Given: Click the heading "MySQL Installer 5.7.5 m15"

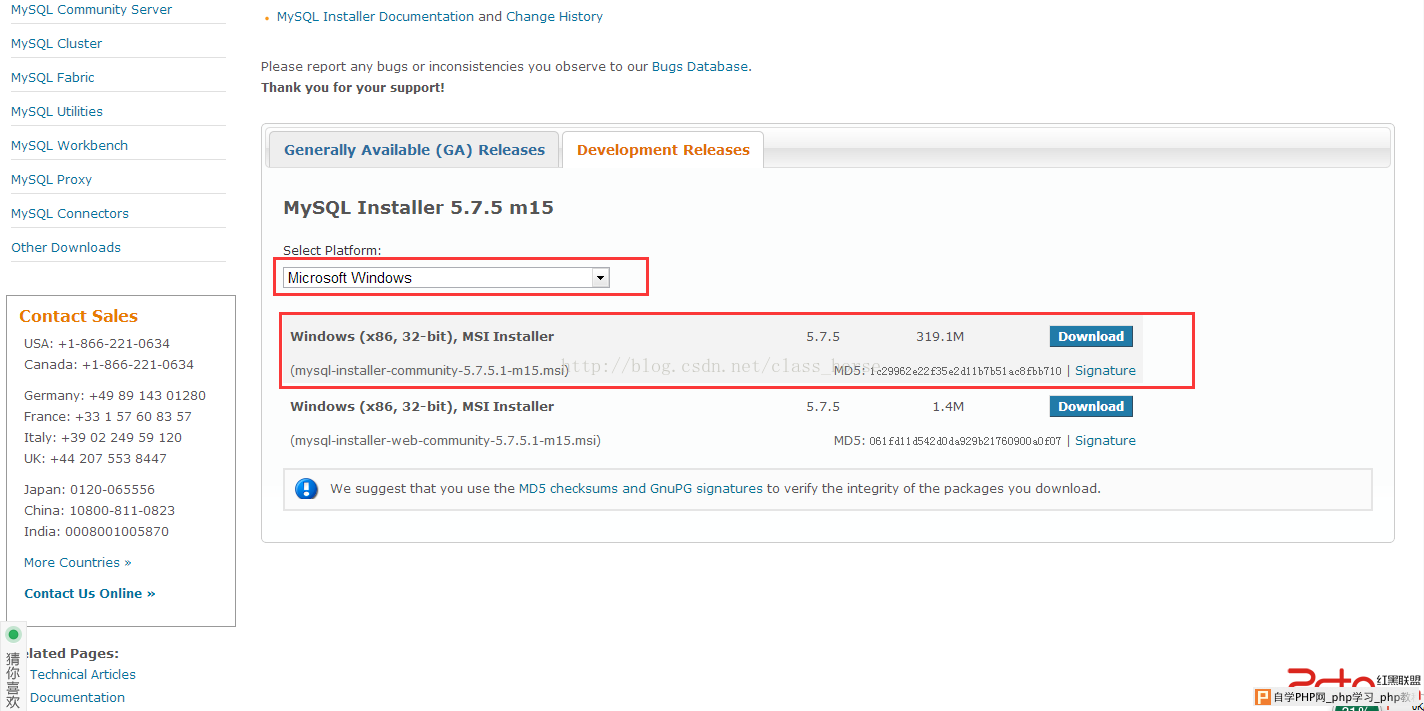Looking at the screenshot, I should (x=418, y=208).
